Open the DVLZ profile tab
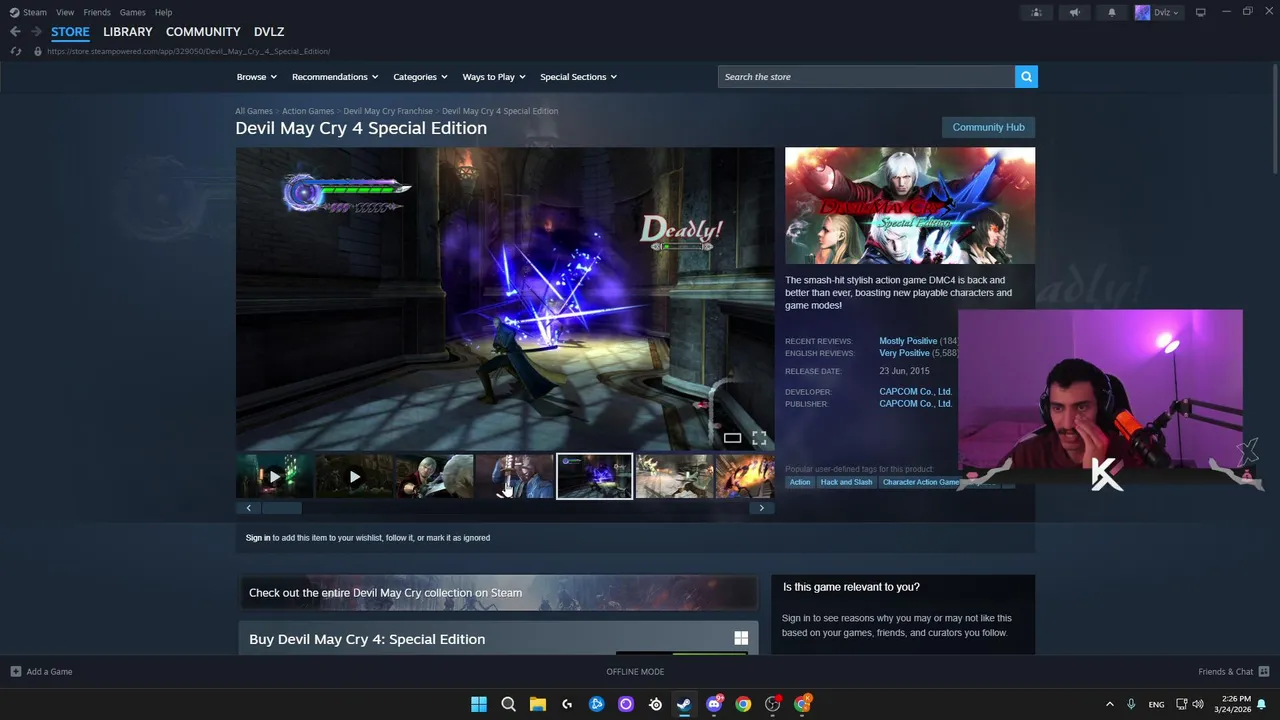This screenshot has height=720, width=1280. (269, 32)
